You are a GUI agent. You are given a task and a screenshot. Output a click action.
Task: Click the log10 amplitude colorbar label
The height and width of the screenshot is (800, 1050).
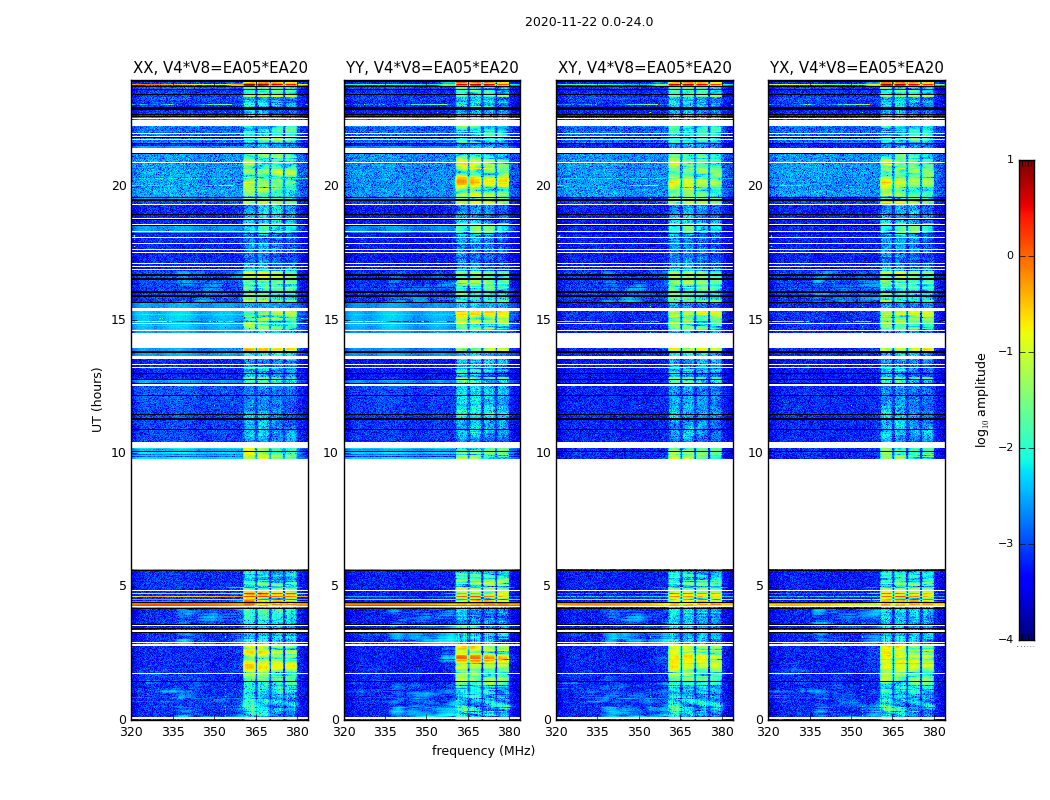tap(981, 400)
